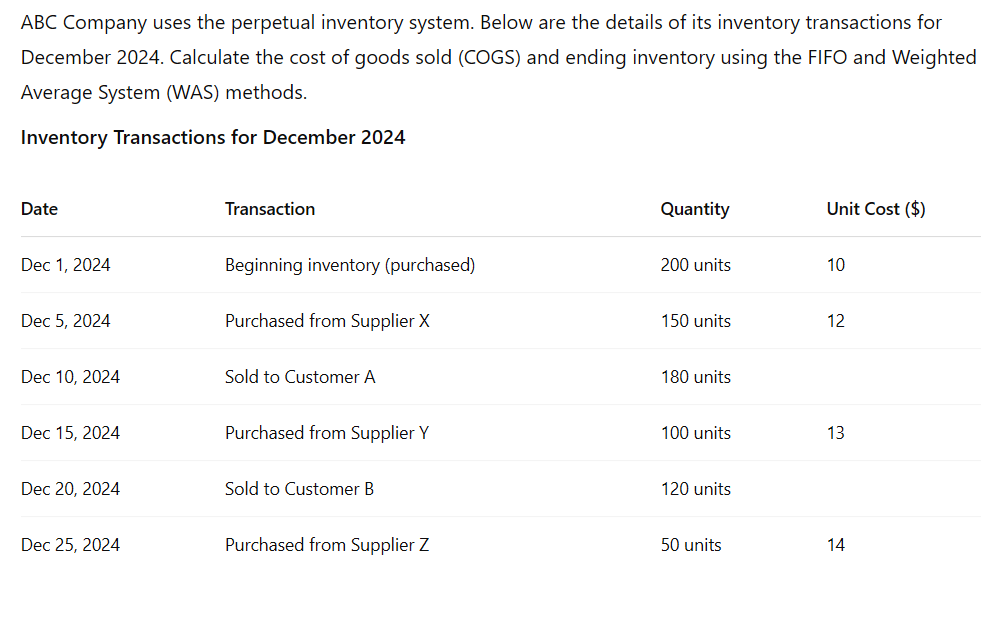1002x617 pixels.
Task: Select the 50 units quantity cell
Action: coord(691,545)
